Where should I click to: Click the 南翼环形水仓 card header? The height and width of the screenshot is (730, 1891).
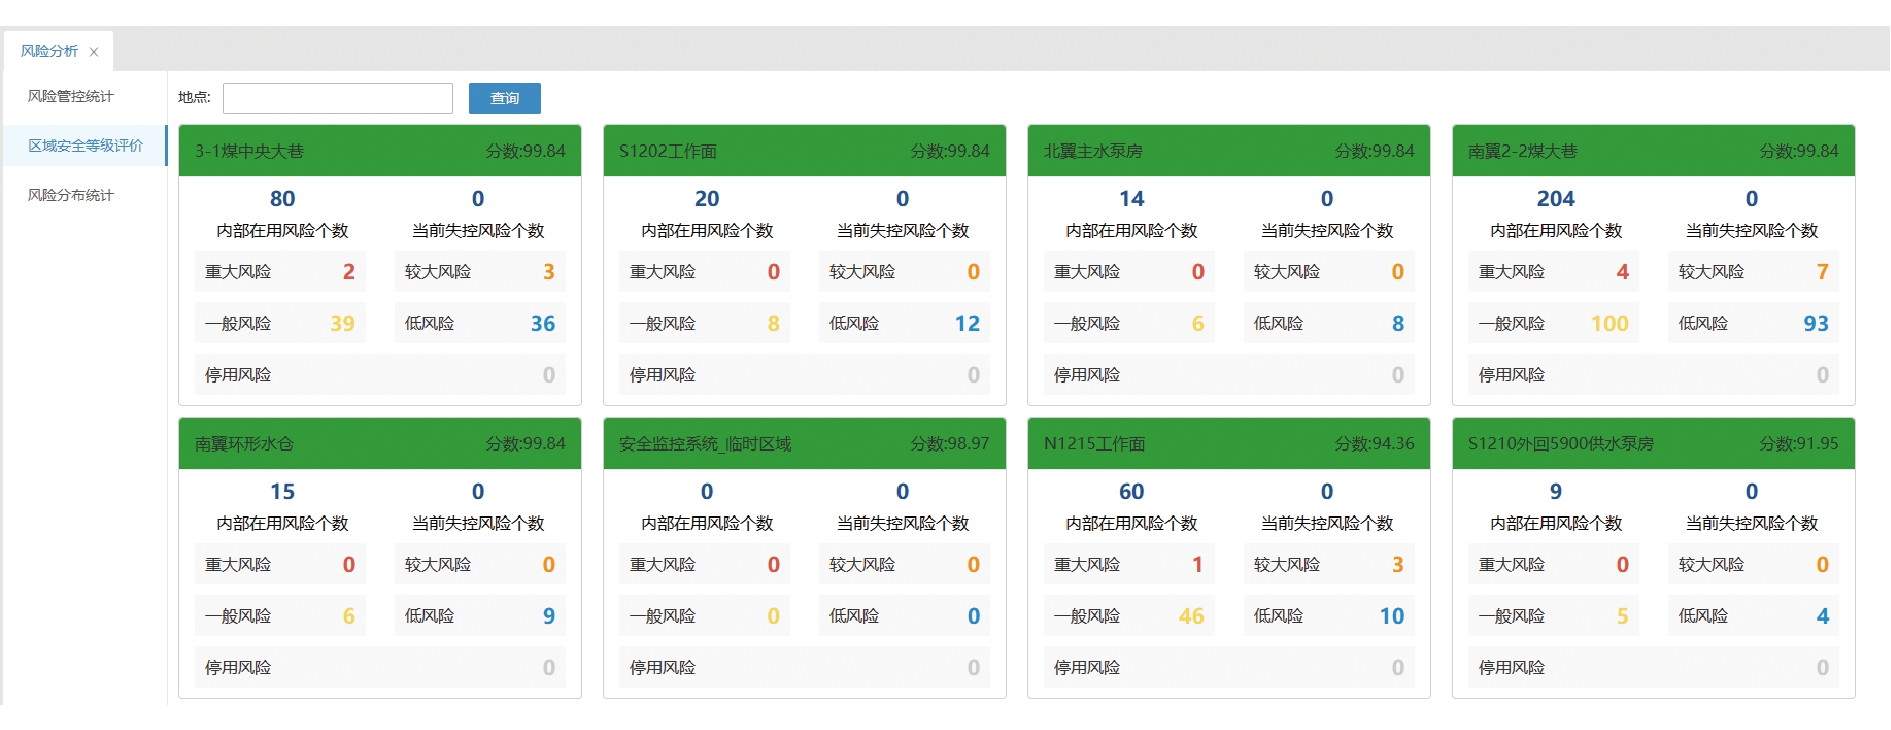coord(379,444)
